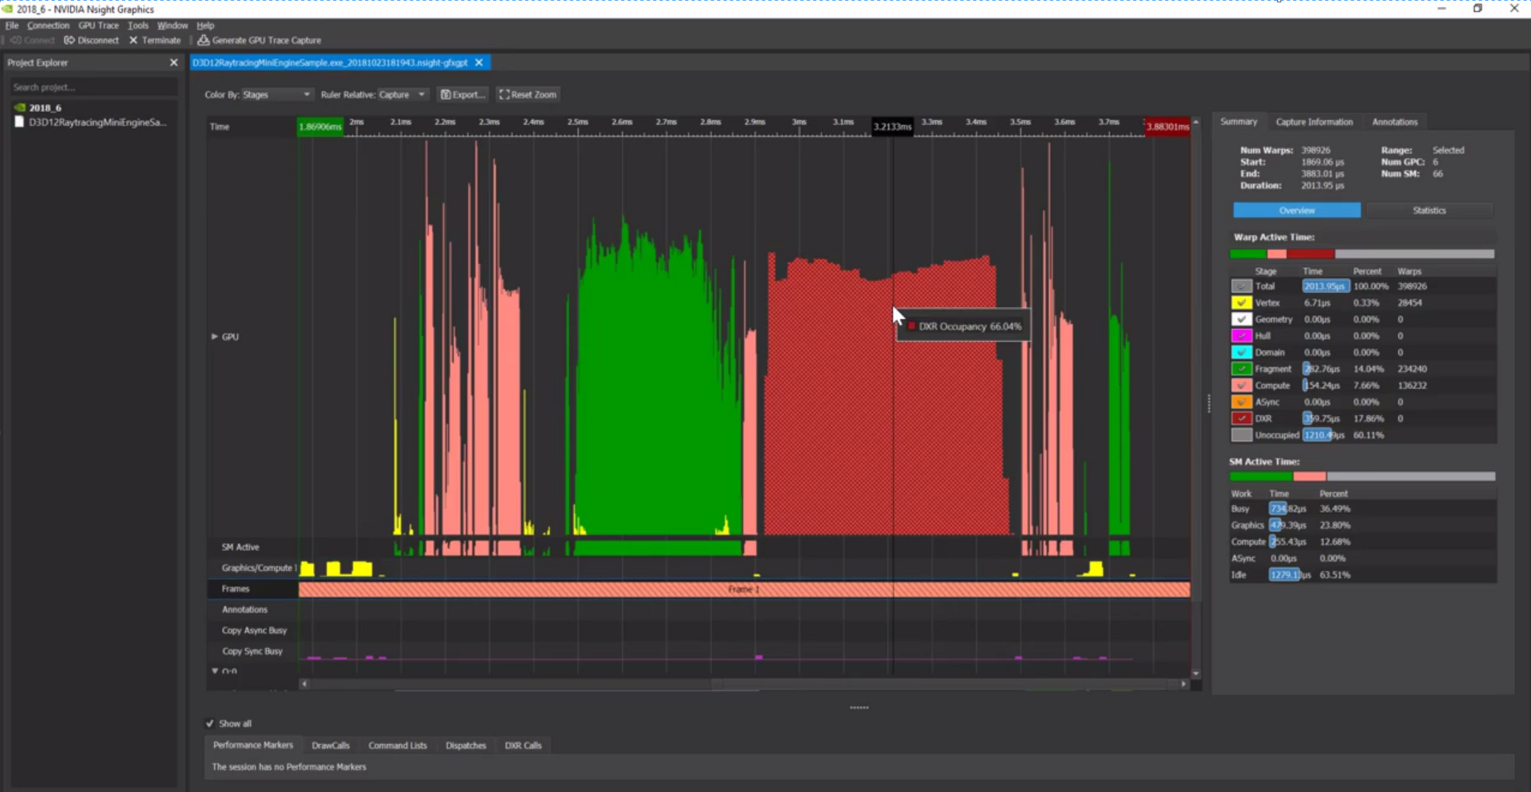Toggle the Geometry stage checkbox
Screen dimensions: 1531x792
point(1241,319)
